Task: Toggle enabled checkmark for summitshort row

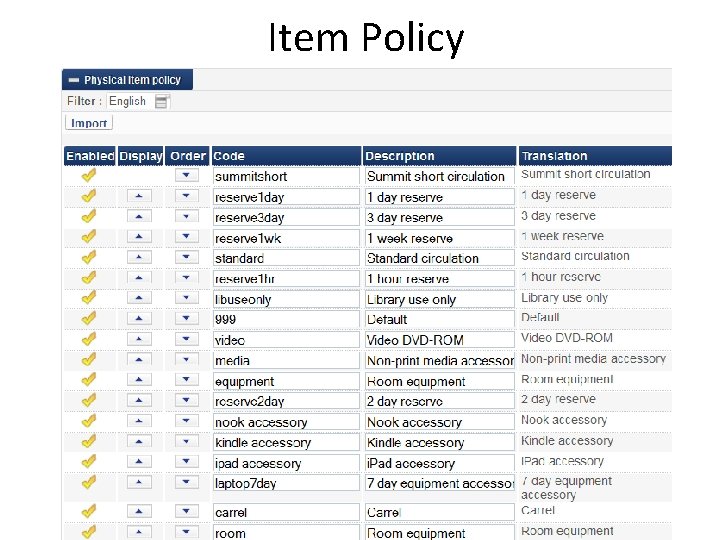Action: click(x=89, y=175)
